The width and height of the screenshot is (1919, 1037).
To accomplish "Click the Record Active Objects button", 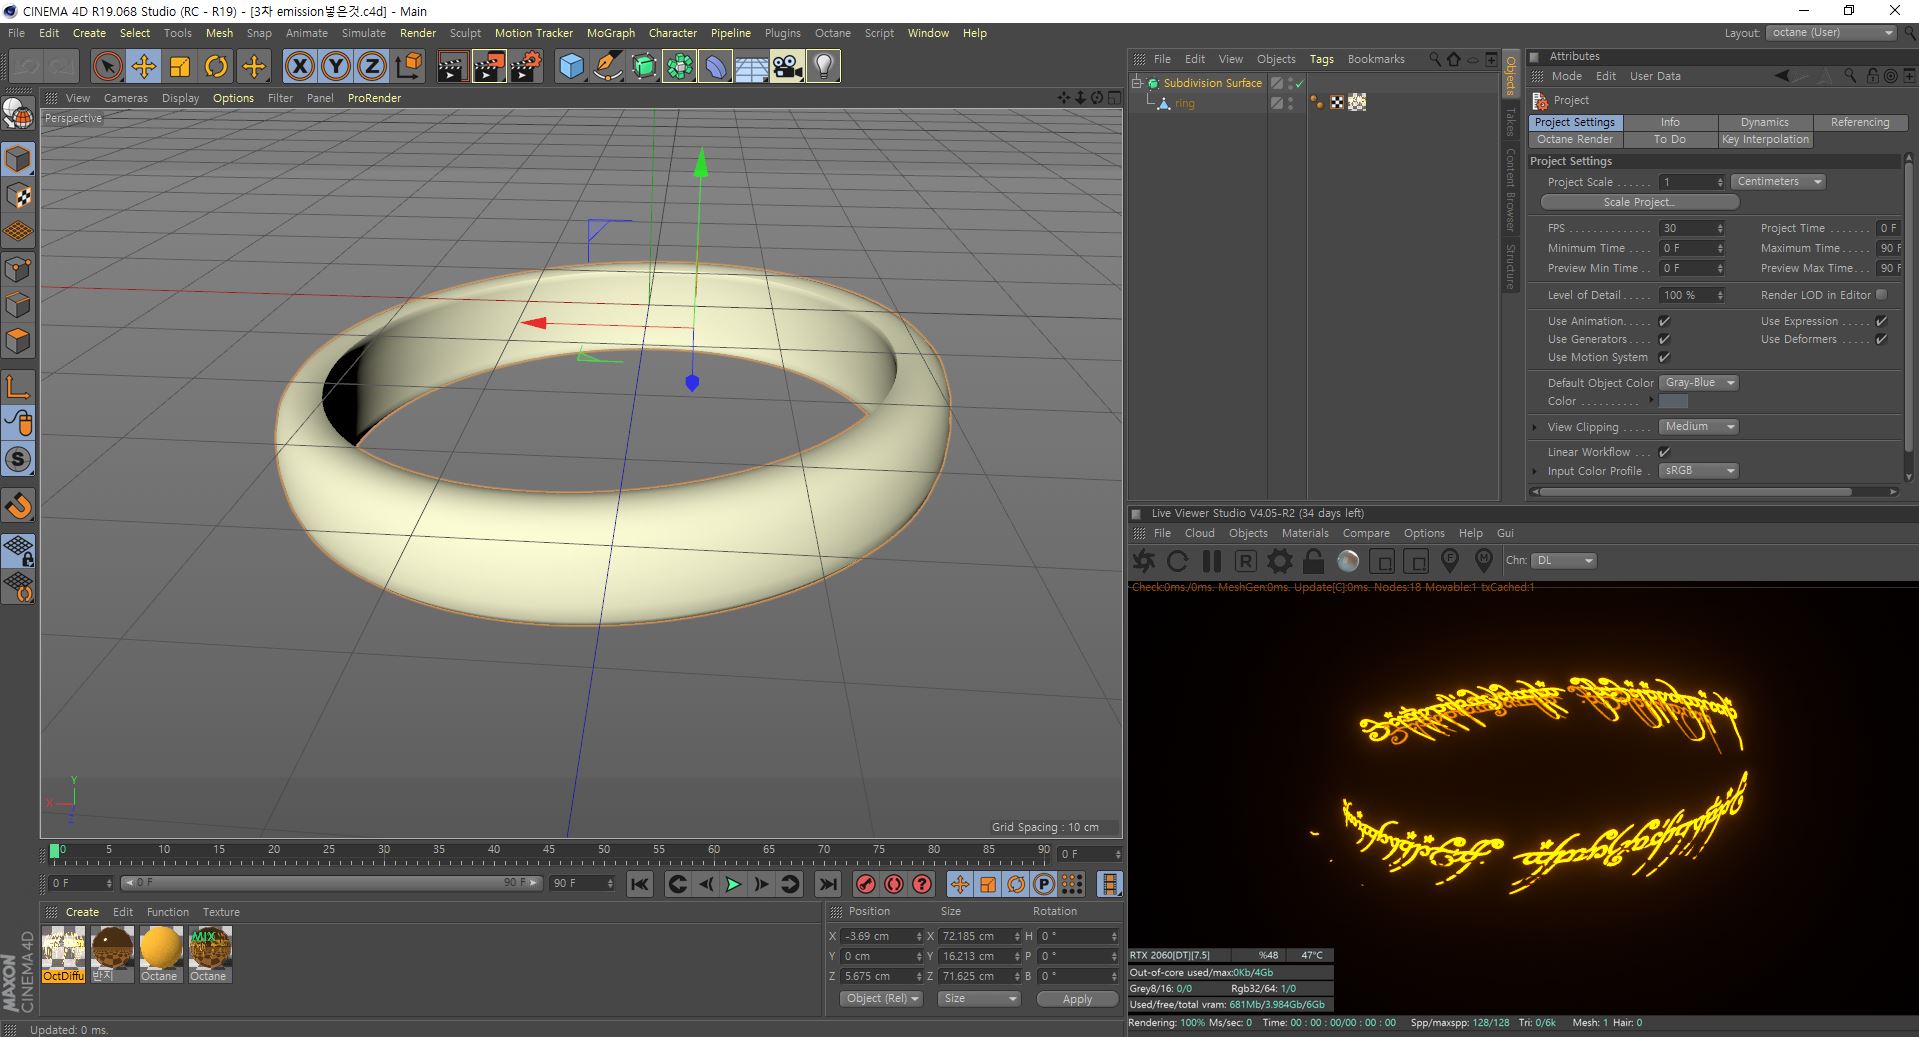I will tap(866, 884).
